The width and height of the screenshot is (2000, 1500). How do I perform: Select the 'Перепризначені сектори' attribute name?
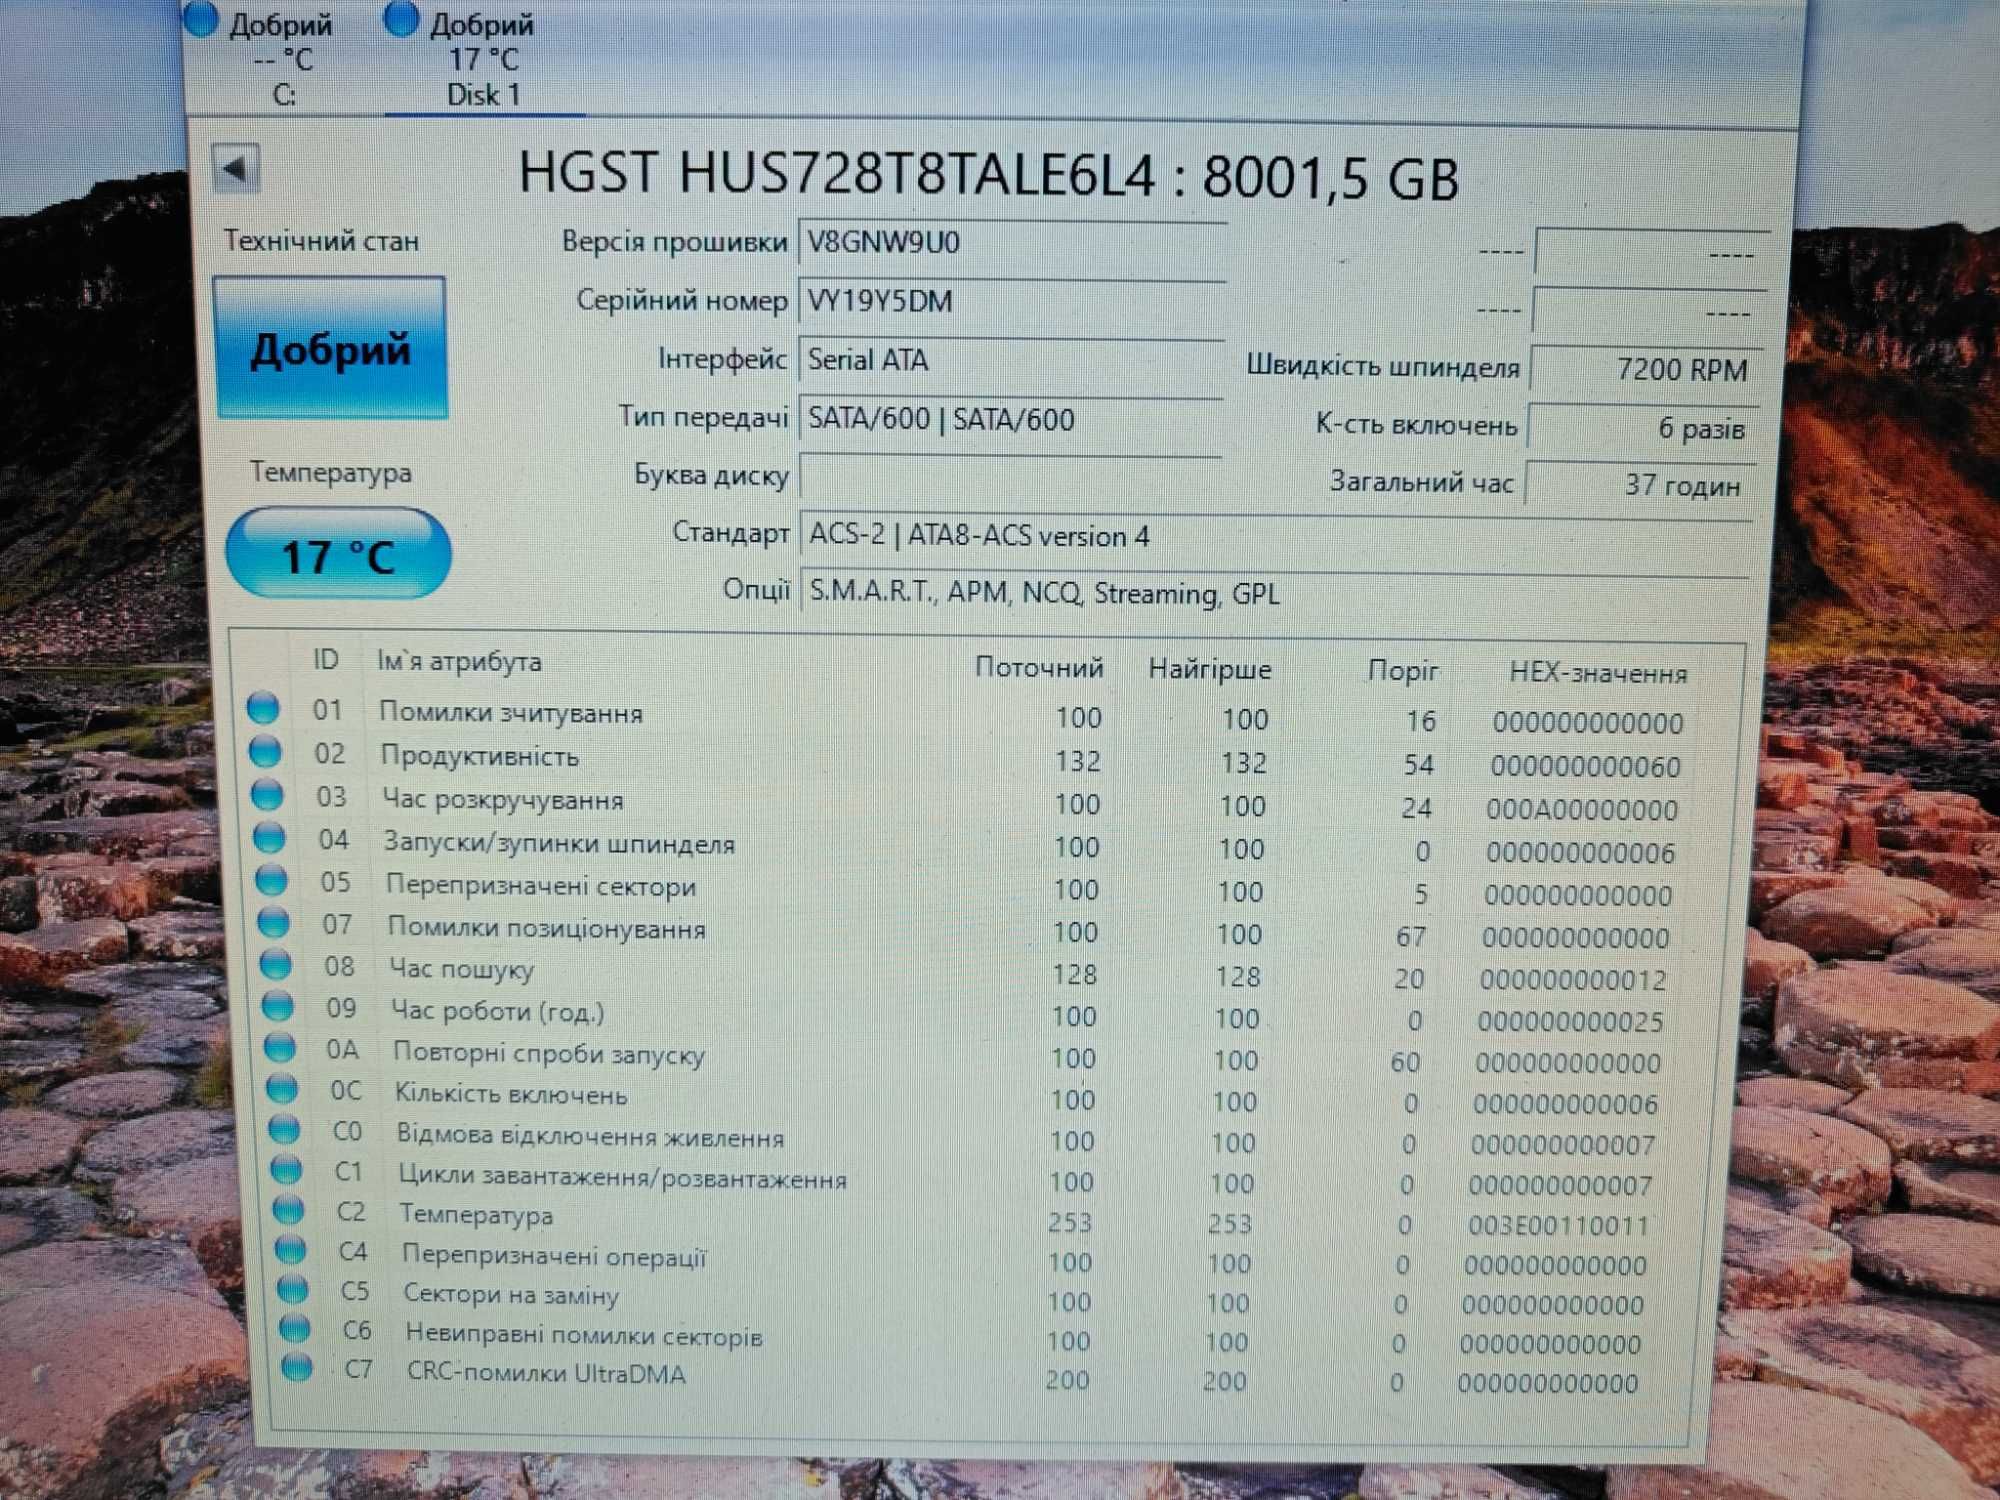coord(541,886)
